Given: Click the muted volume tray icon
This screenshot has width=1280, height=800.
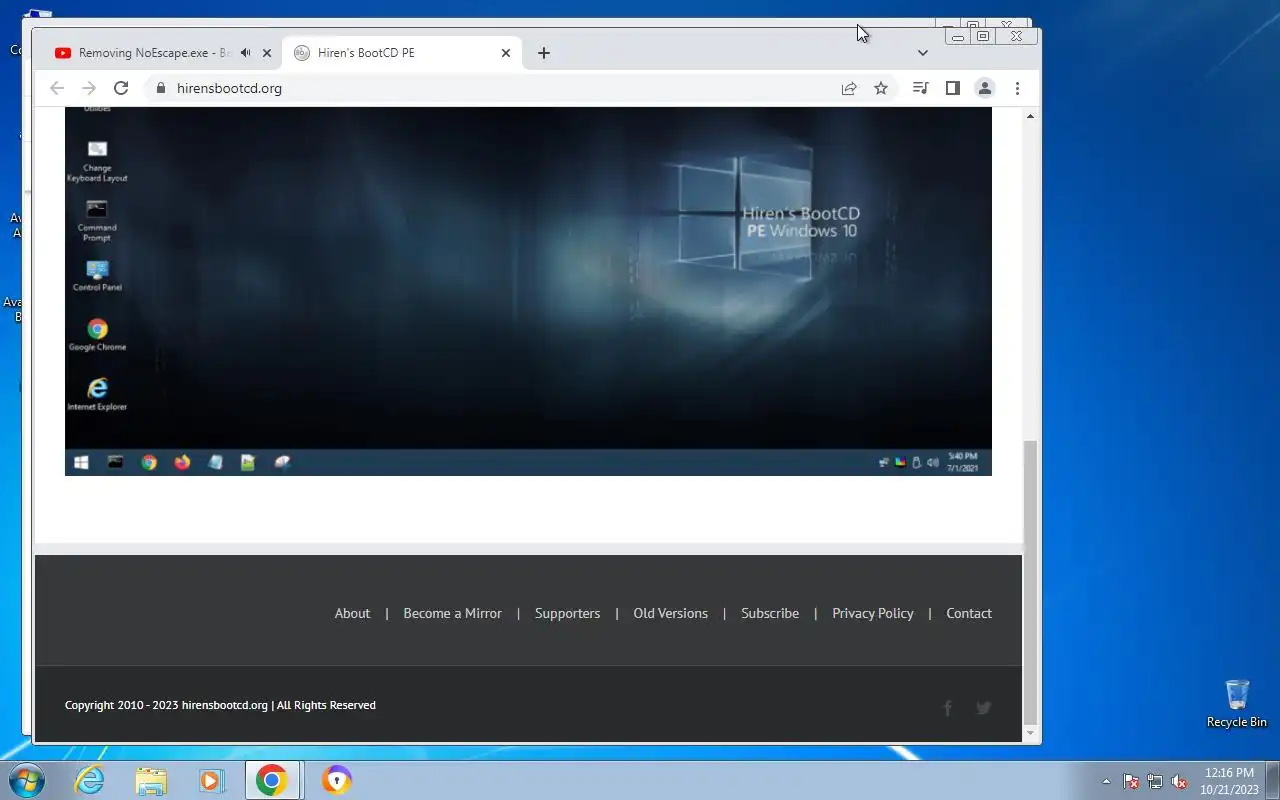Looking at the screenshot, I should click(x=1179, y=781).
